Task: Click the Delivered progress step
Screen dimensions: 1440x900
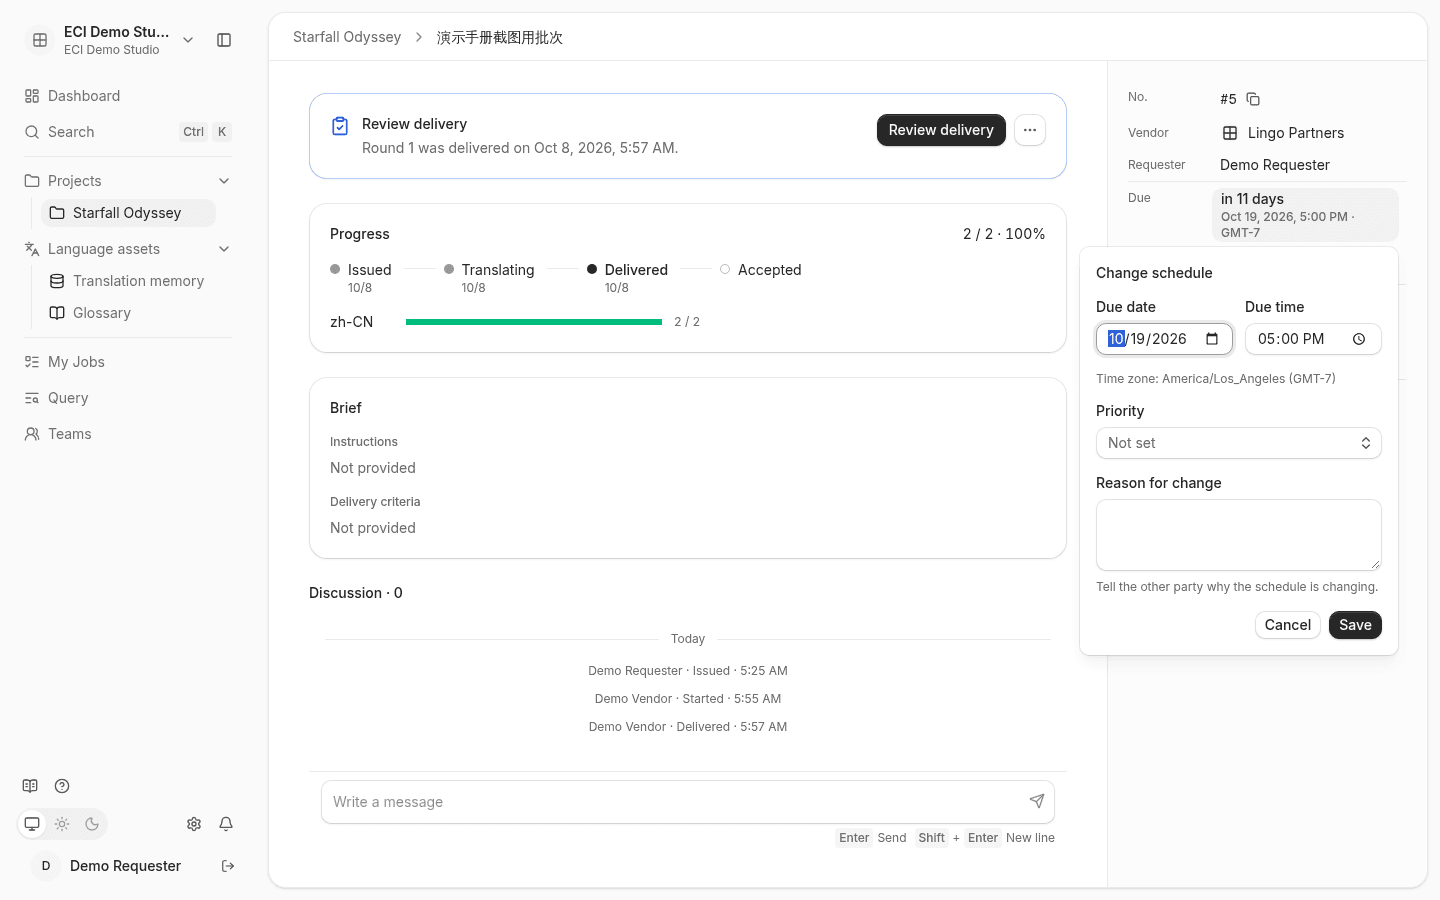Action: [x=627, y=277]
